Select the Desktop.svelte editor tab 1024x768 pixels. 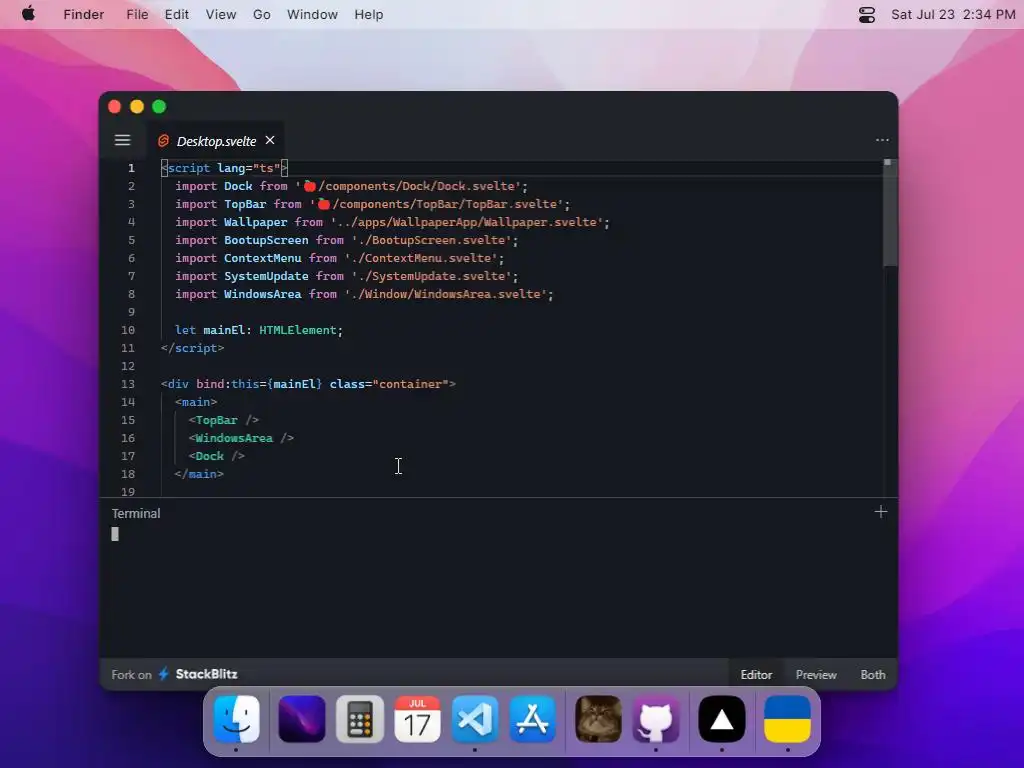click(216, 141)
